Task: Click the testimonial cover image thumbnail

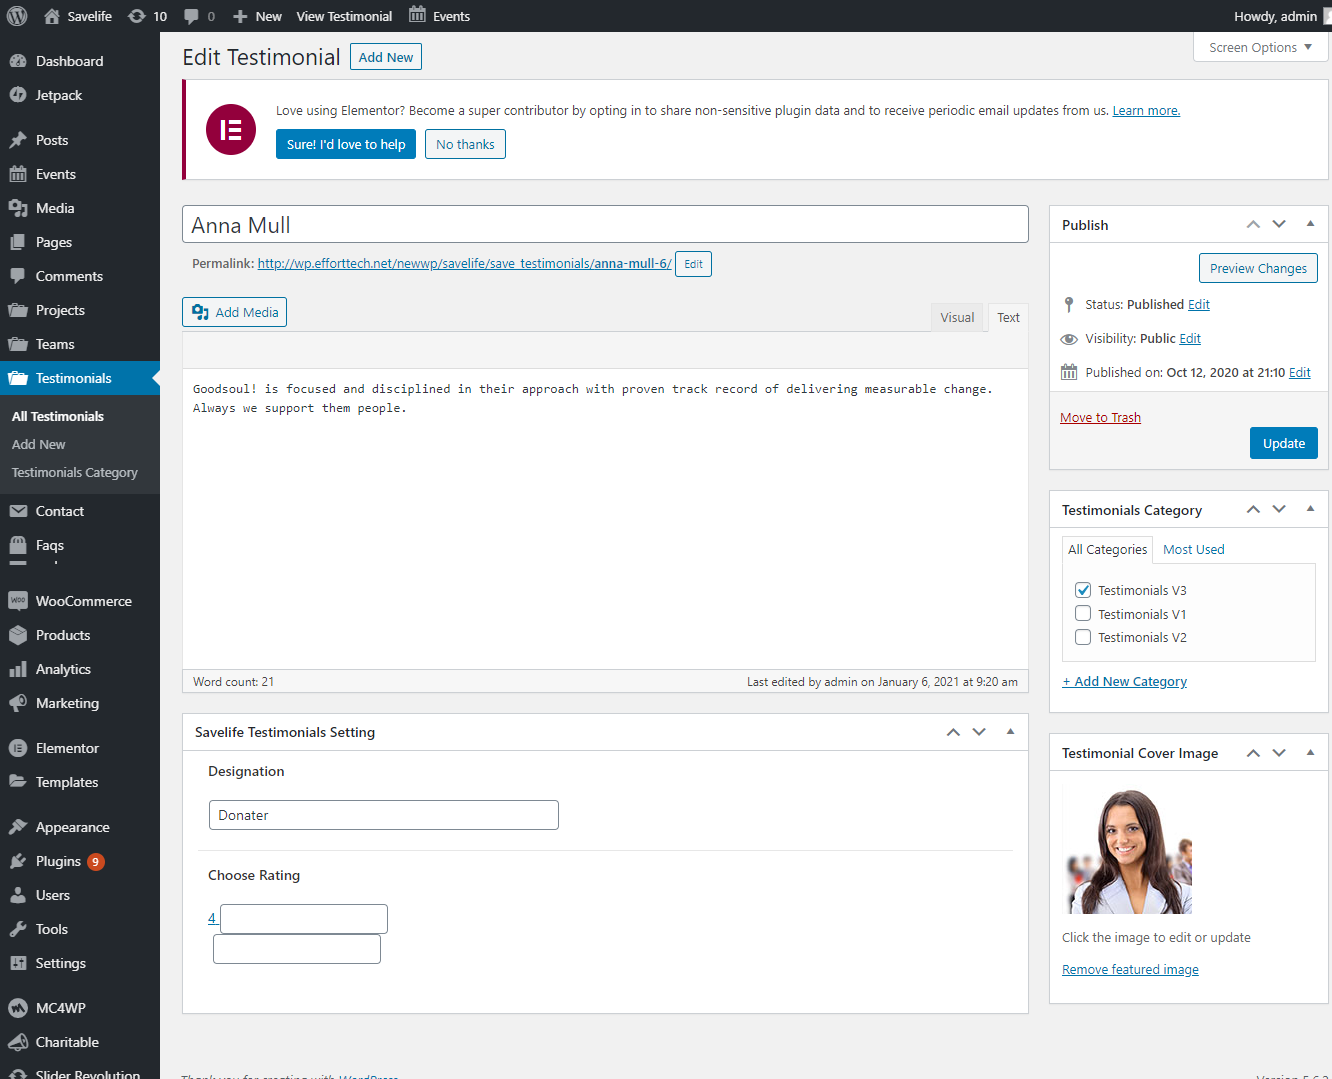Action: [x=1128, y=851]
